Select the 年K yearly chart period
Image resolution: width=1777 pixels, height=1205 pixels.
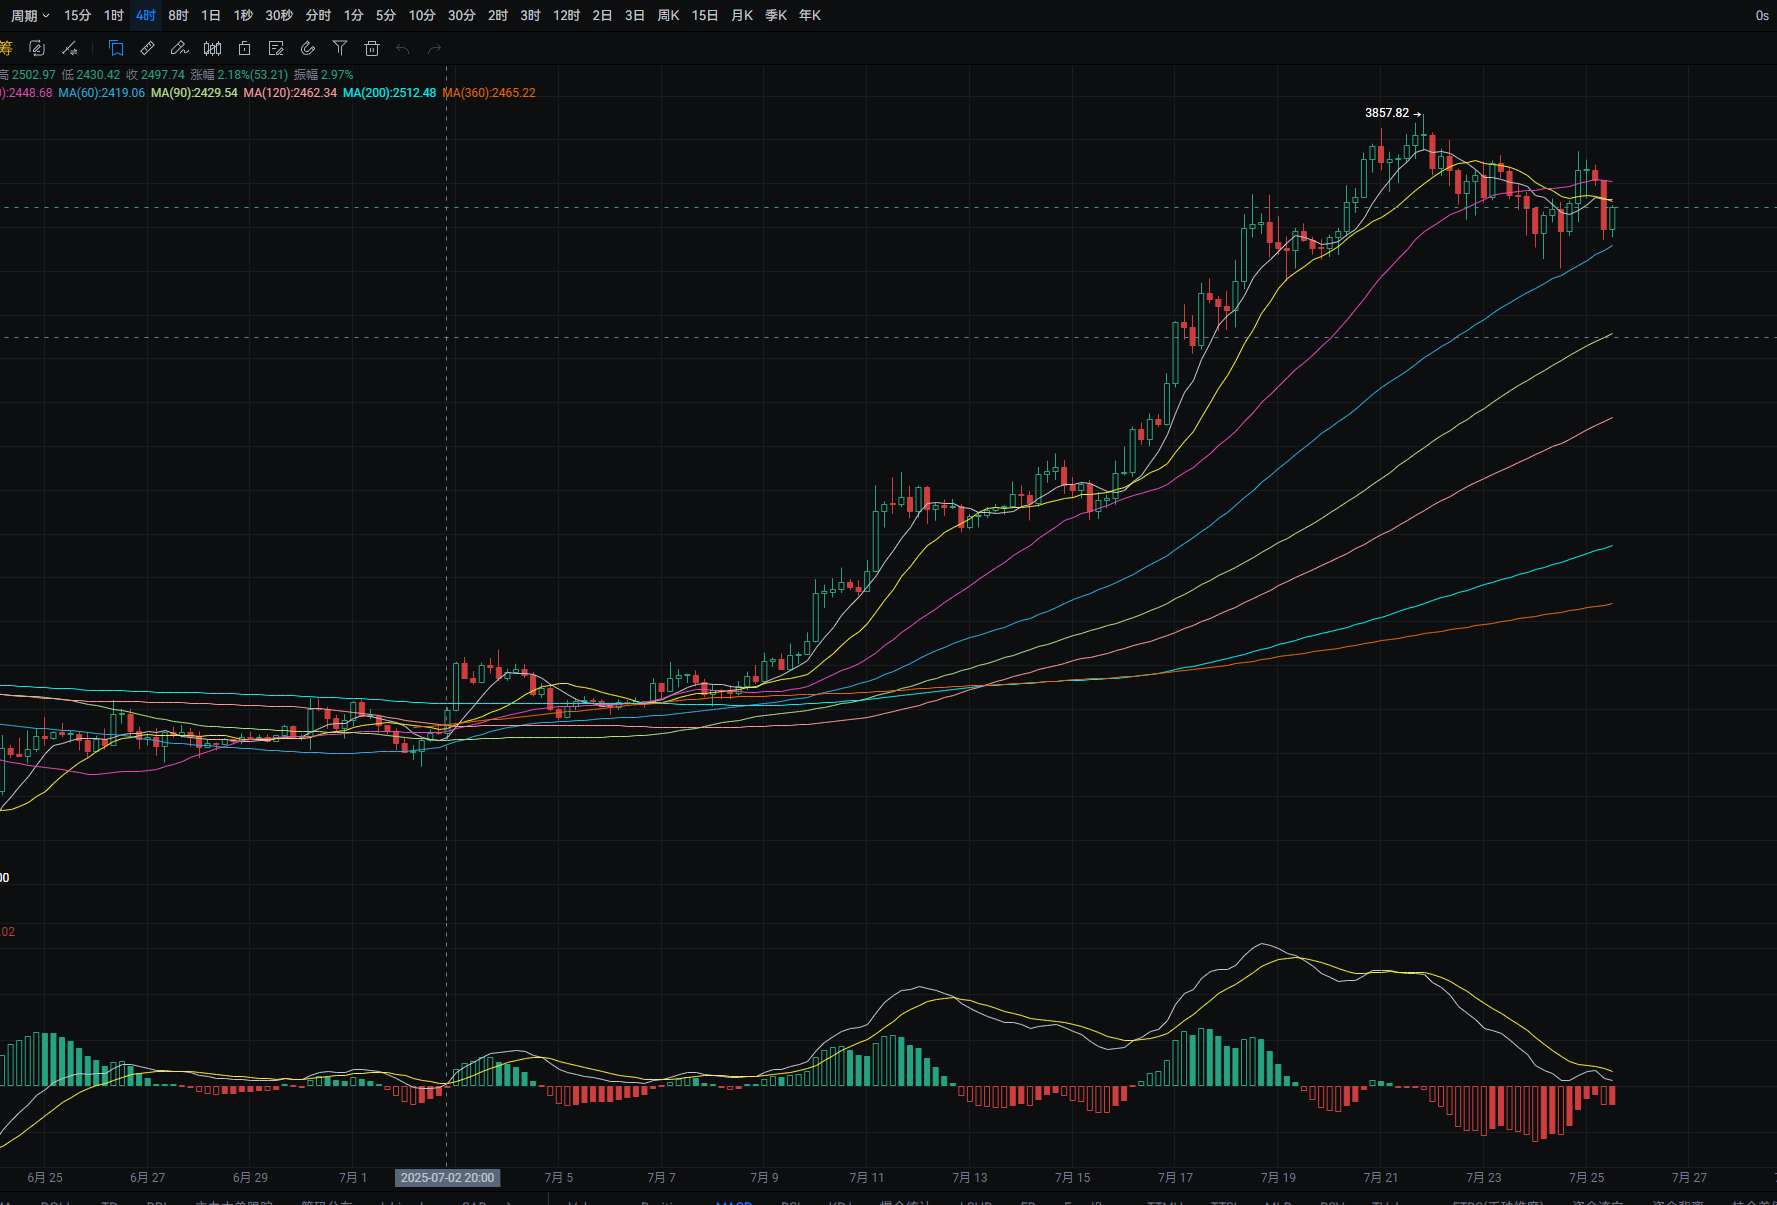pyautogui.click(x=810, y=15)
